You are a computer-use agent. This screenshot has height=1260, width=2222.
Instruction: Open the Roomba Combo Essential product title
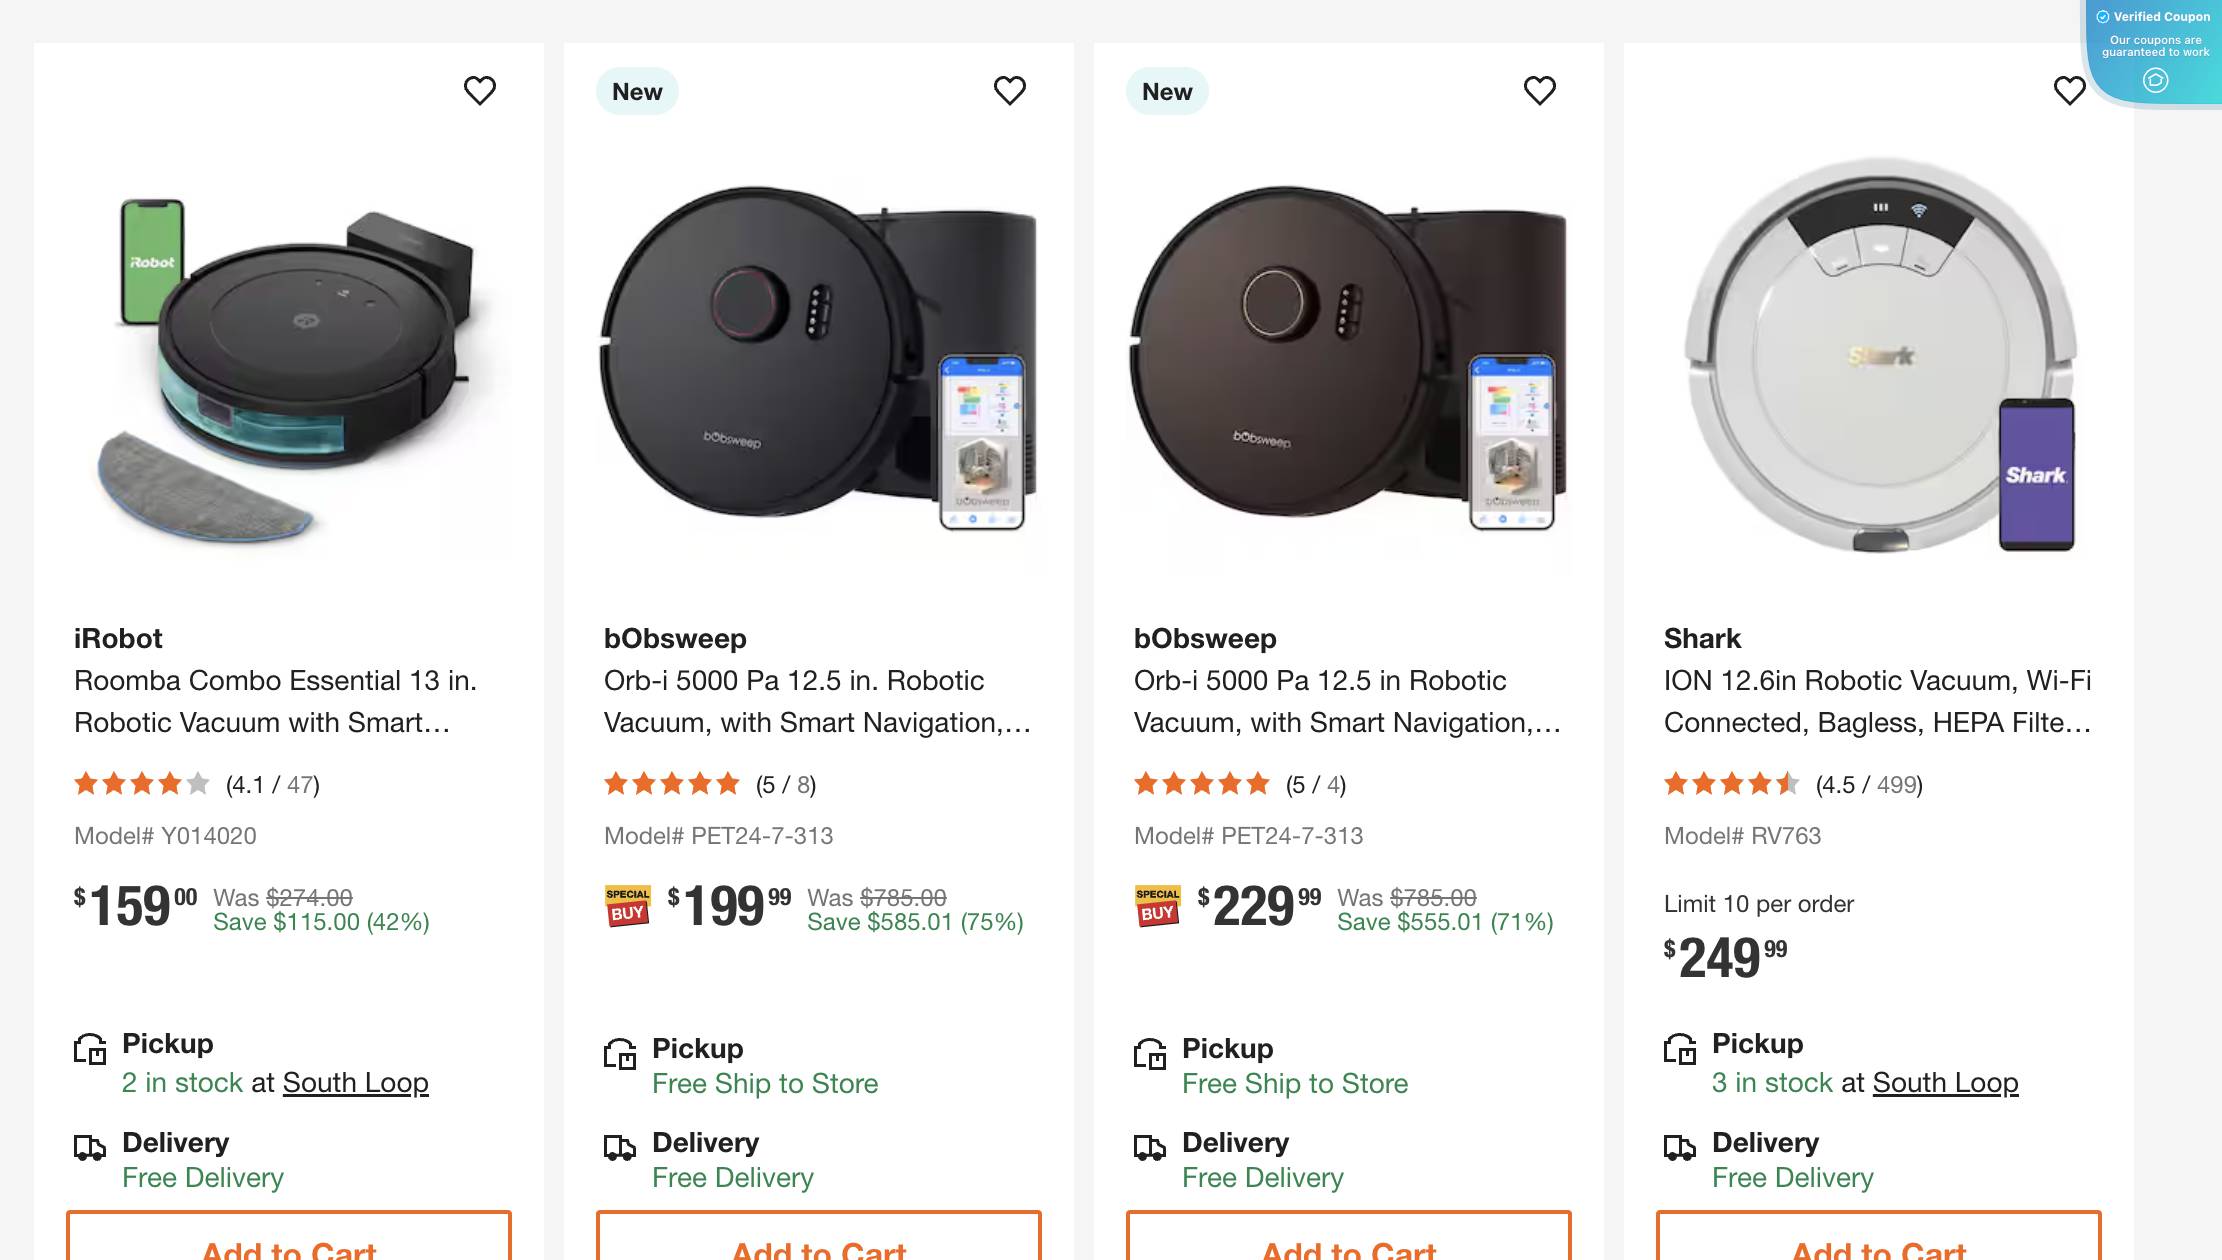click(x=276, y=700)
